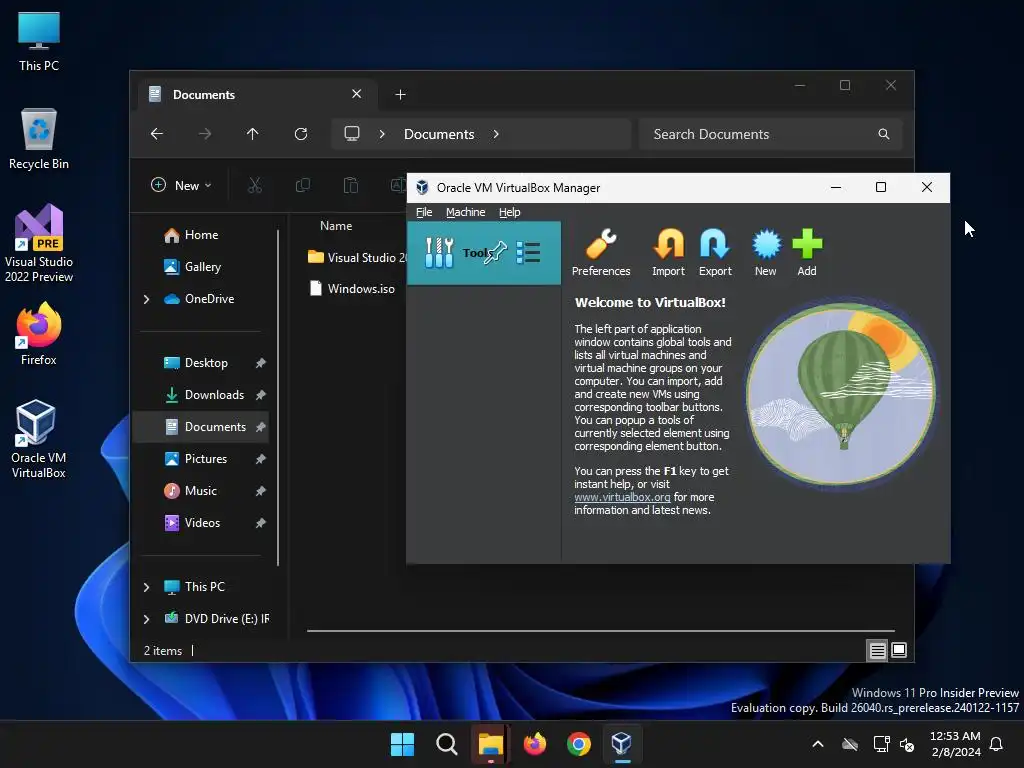This screenshot has width=1024, height=768.
Task: Click the green Add machine icon
Action: point(807,252)
